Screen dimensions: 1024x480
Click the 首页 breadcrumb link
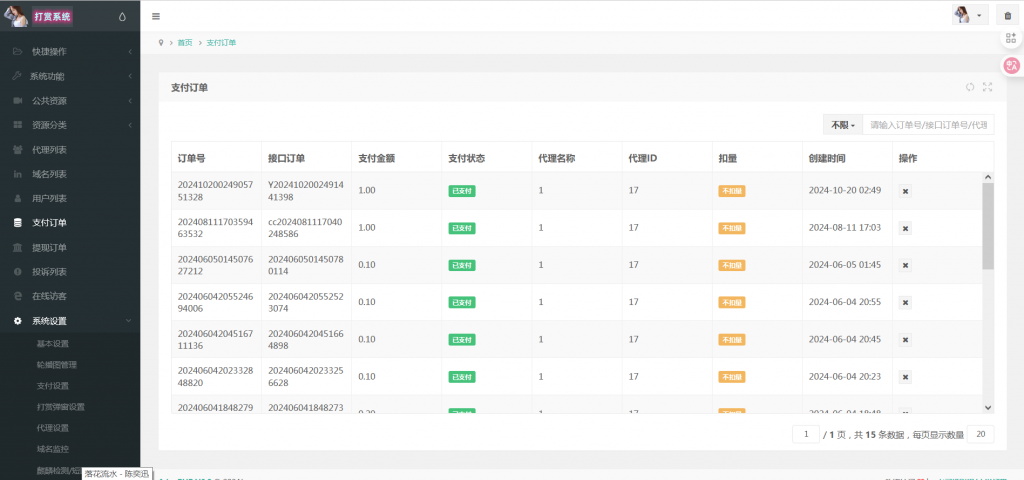(x=185, y=43)
